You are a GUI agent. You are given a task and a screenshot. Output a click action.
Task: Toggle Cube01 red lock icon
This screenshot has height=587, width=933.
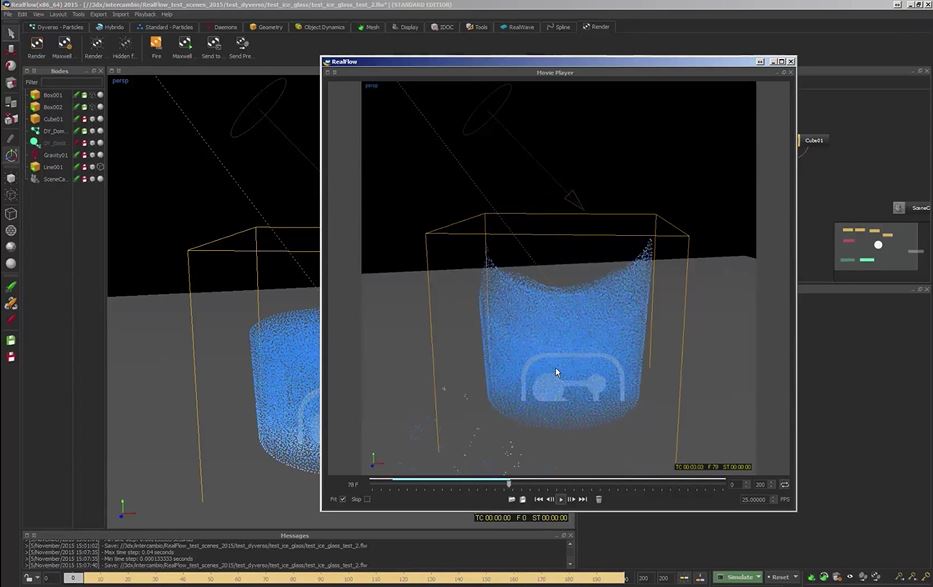click(x=84, y=119)
